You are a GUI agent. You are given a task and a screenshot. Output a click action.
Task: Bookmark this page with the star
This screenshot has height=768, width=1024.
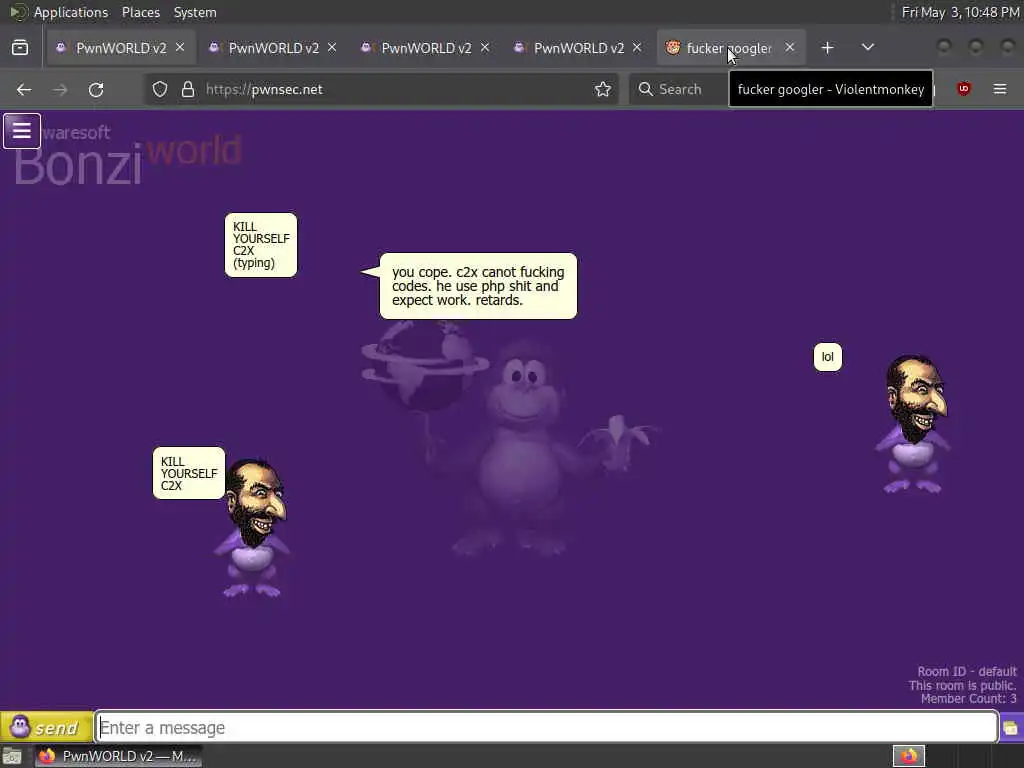point(603,89)
